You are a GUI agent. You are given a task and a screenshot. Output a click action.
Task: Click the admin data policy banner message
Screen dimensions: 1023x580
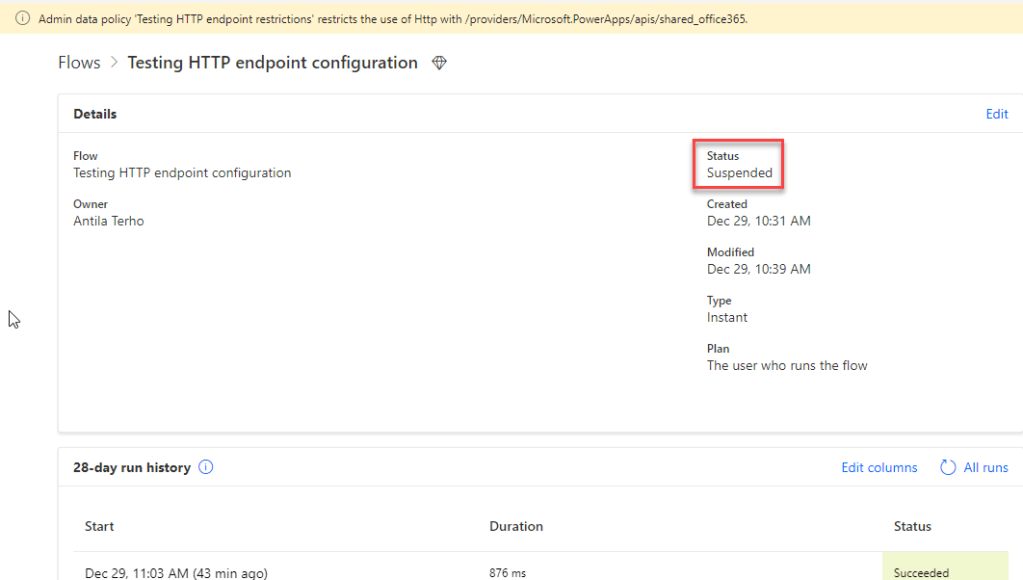(392, 19)
